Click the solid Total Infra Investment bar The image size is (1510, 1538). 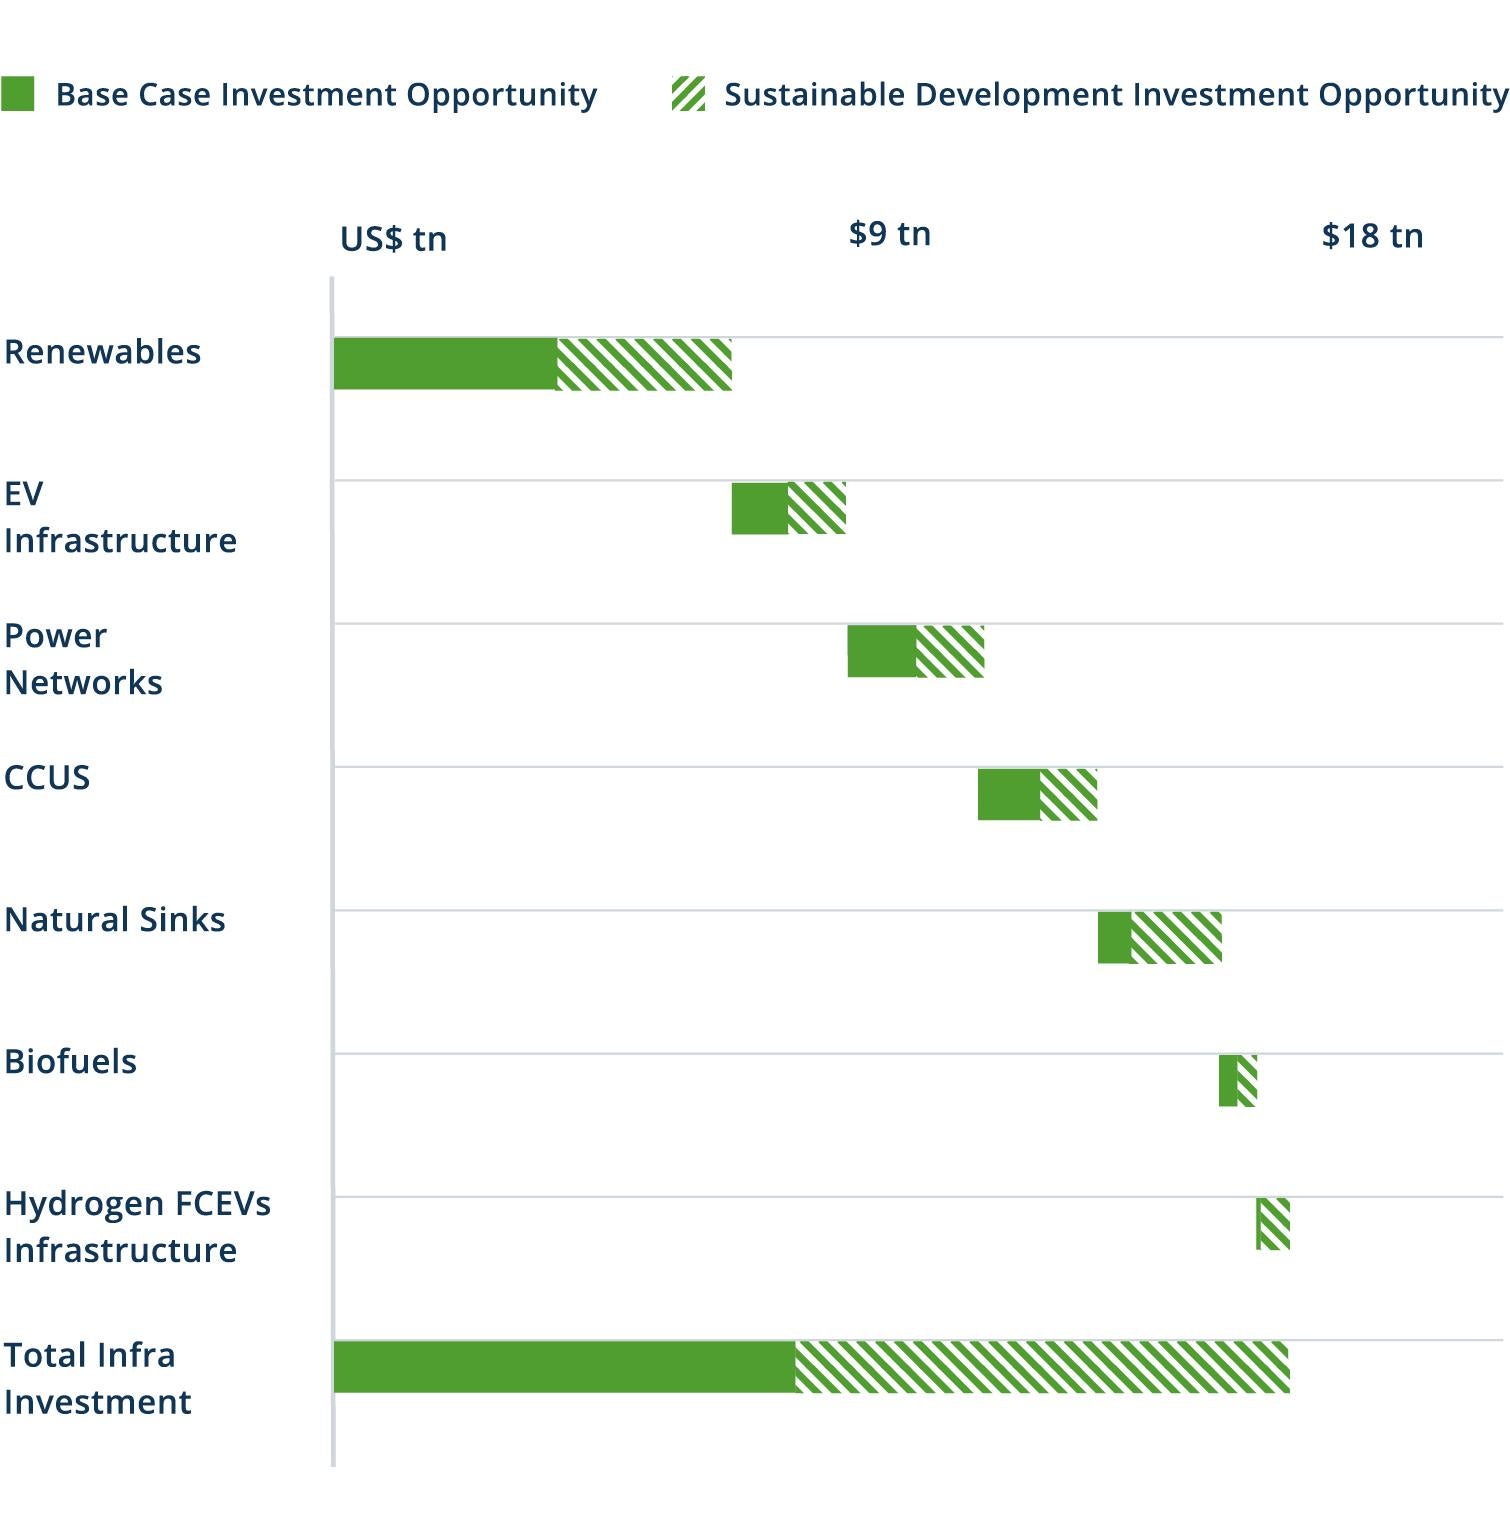(565, 1367)
